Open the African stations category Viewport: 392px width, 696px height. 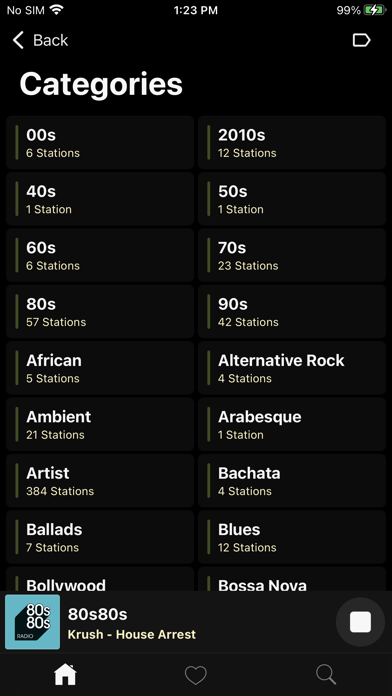click(100, 368)
